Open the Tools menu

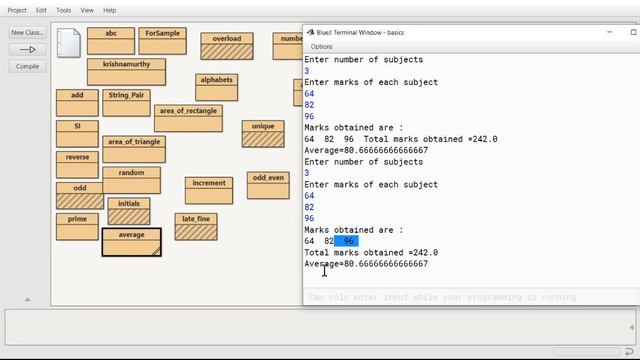(x=63, y=10)
